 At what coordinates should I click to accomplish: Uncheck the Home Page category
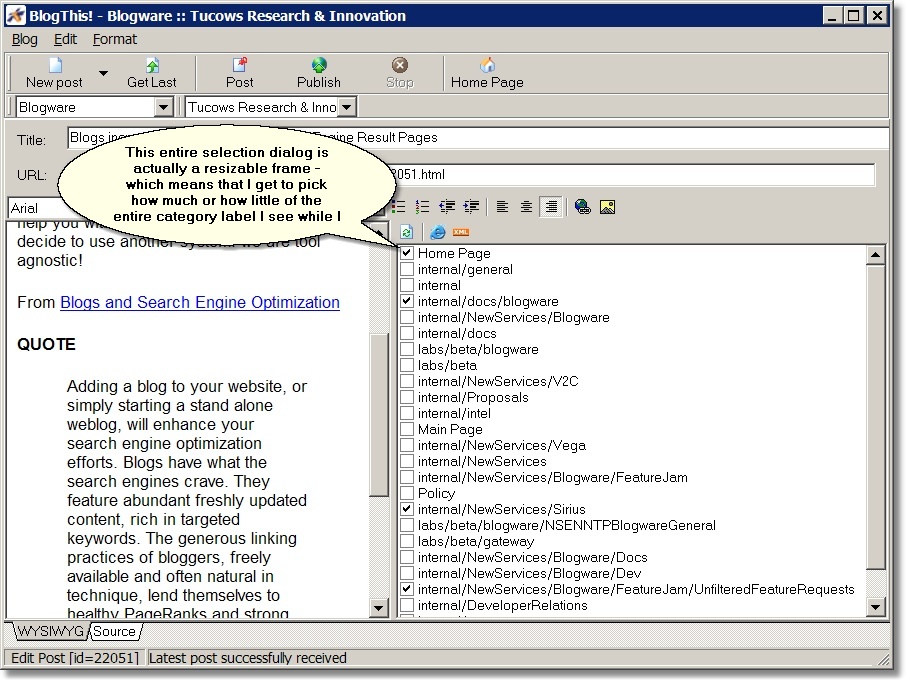(407, 253)
